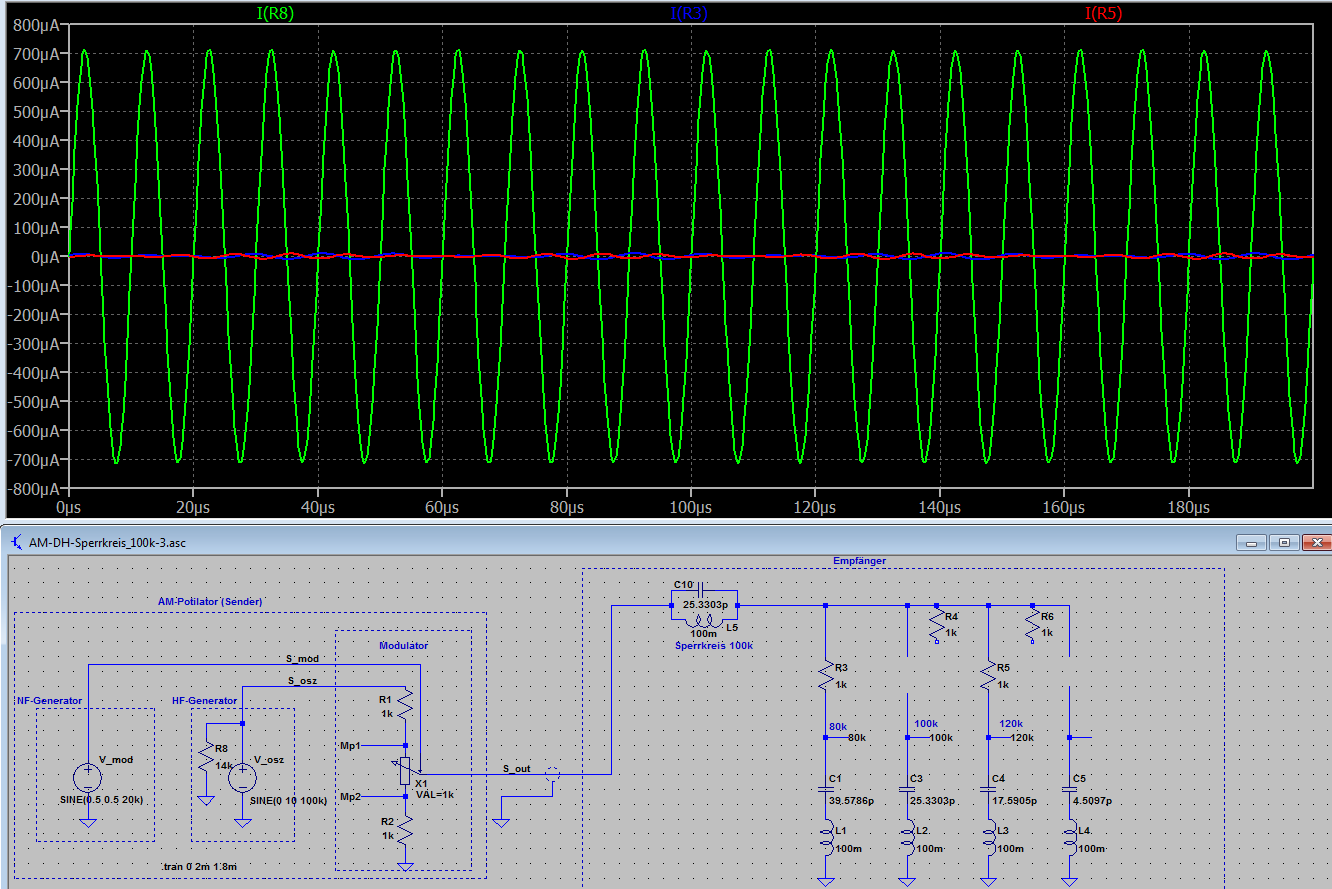Select the V_mod voltage source symbol

87,776
